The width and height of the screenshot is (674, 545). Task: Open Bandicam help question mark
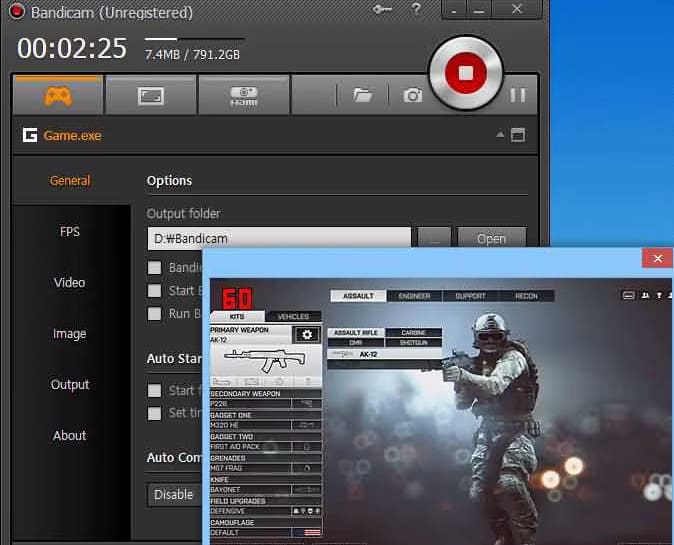[416, 9]
